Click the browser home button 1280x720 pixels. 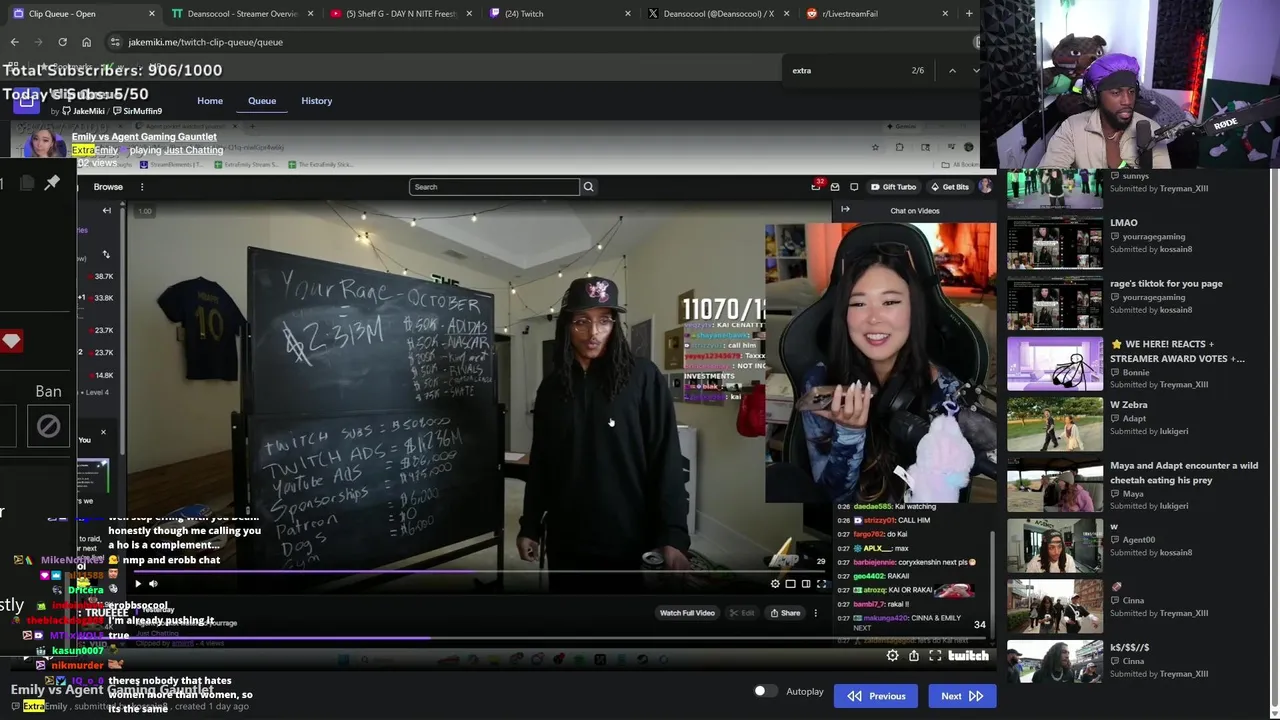[x=86, y=42]
